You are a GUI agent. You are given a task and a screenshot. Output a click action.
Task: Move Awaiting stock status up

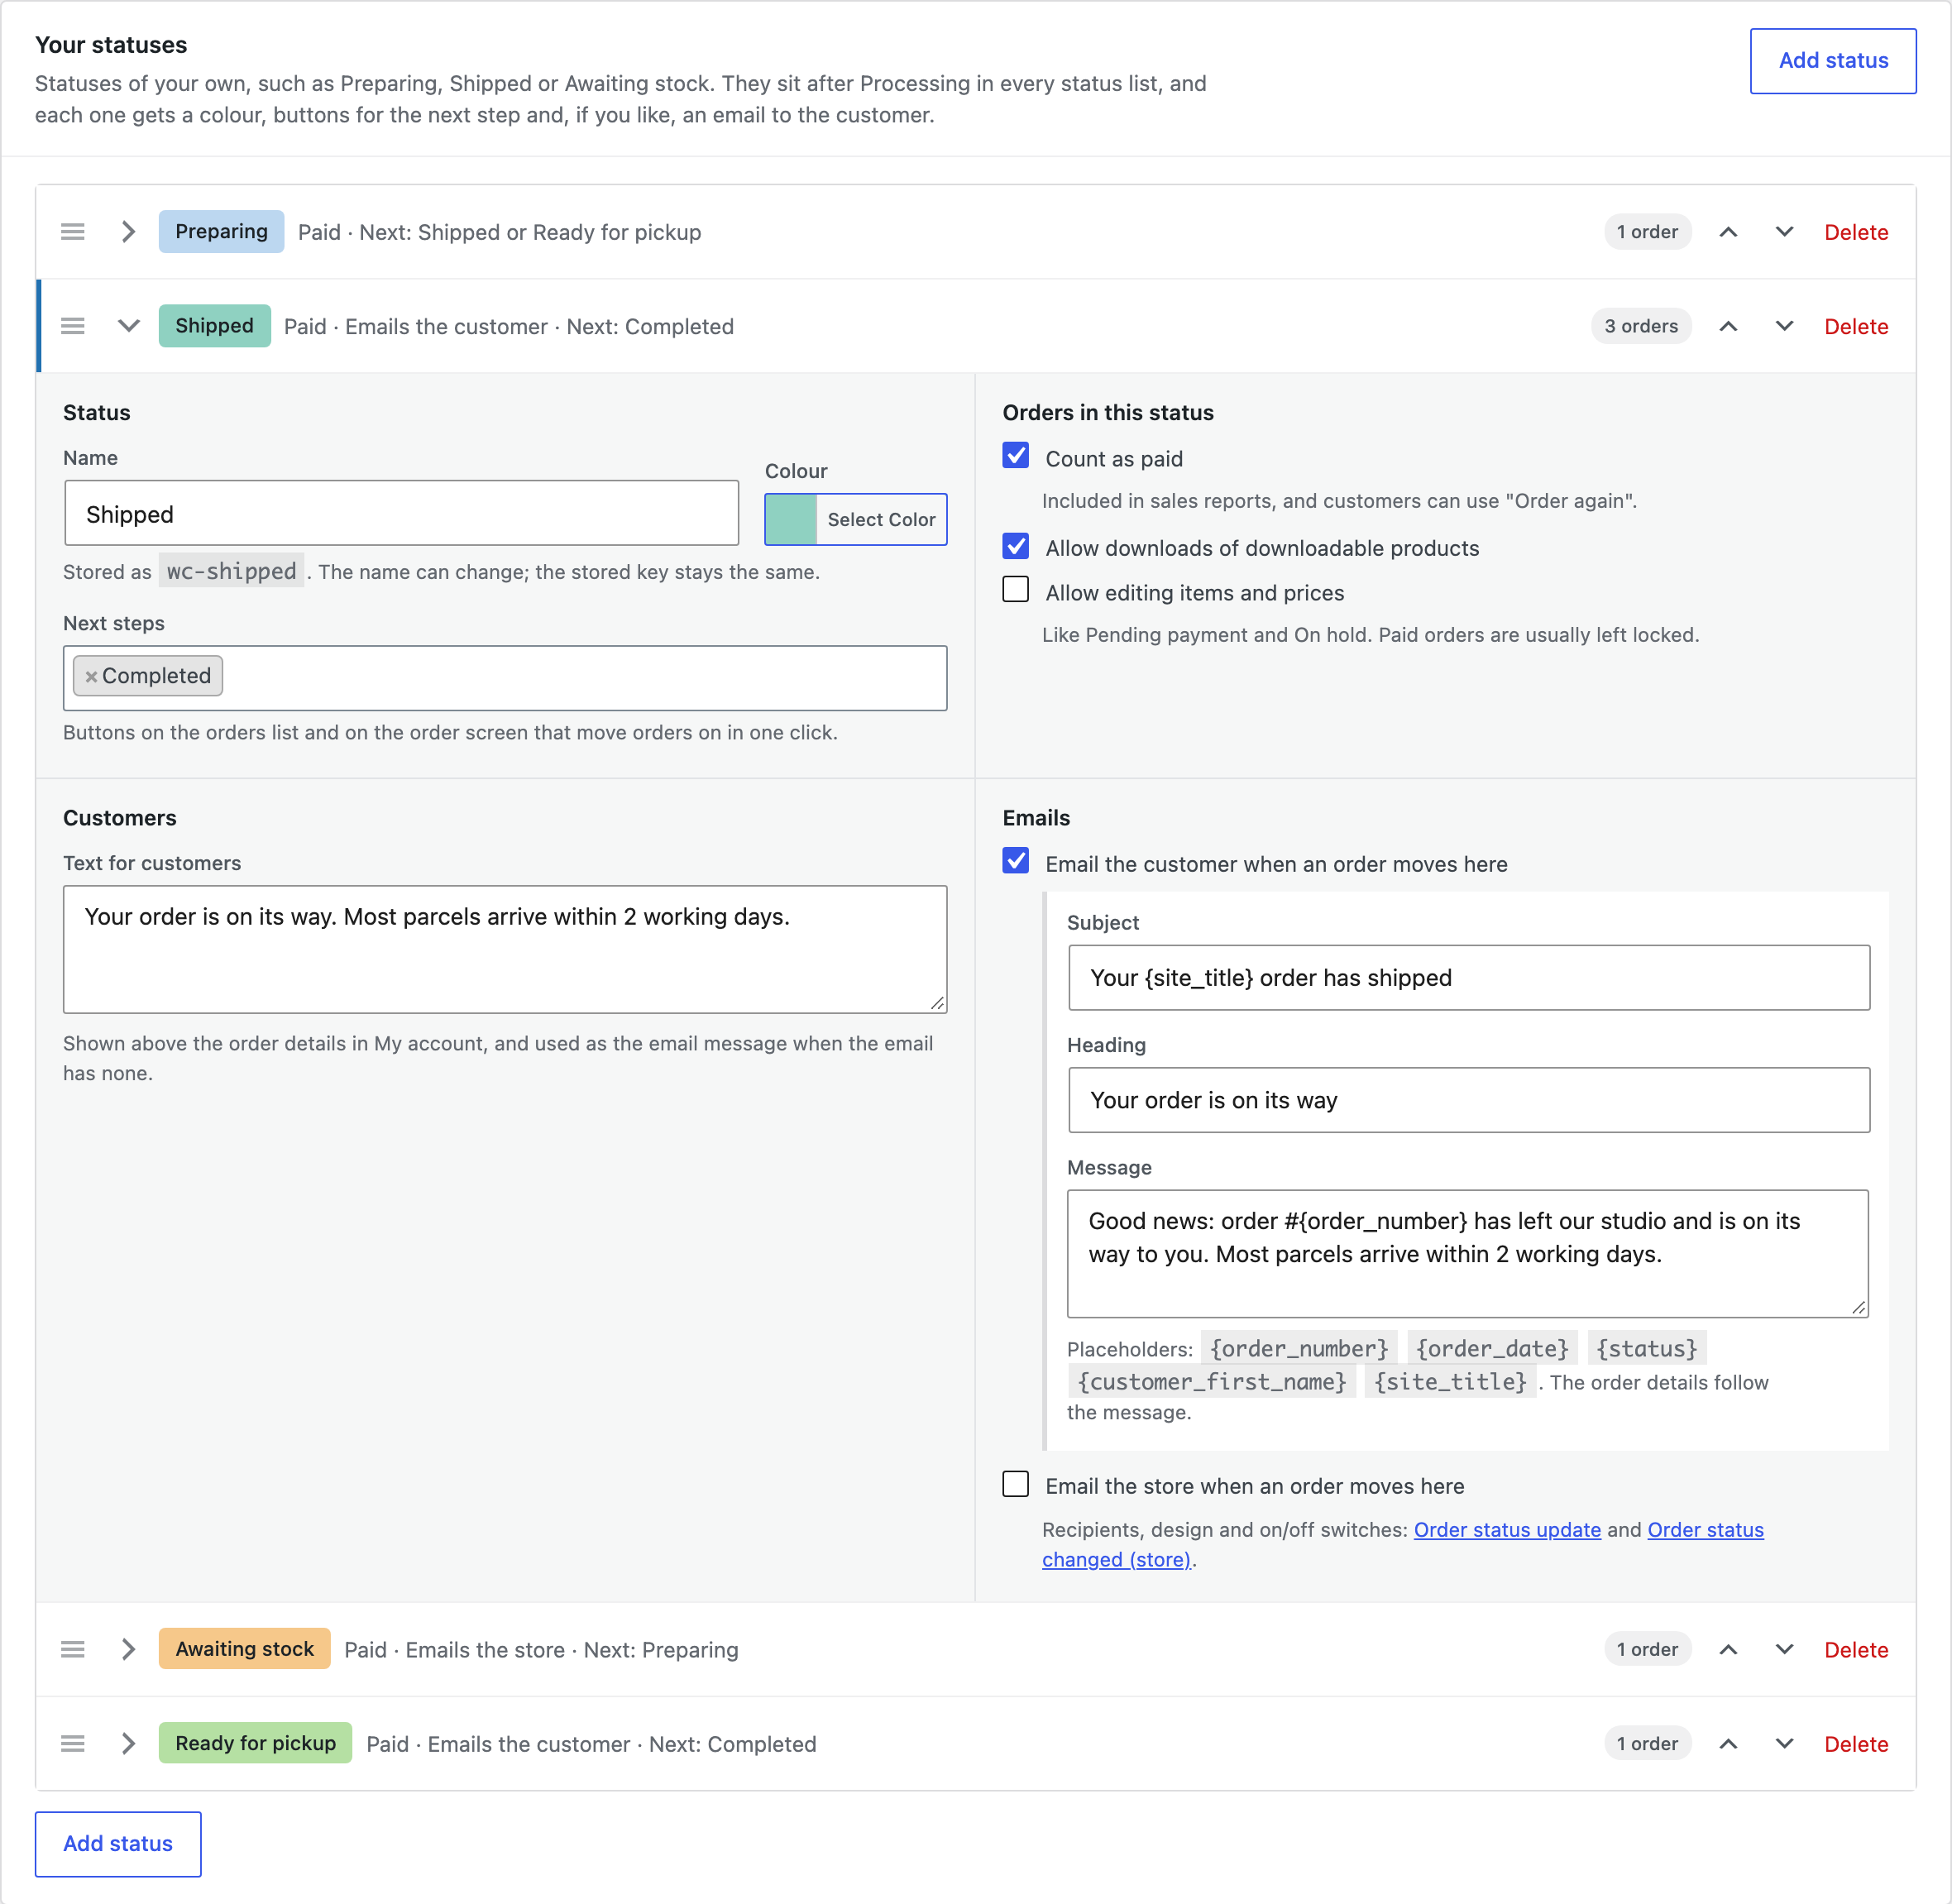(x=1728, y=1649)
